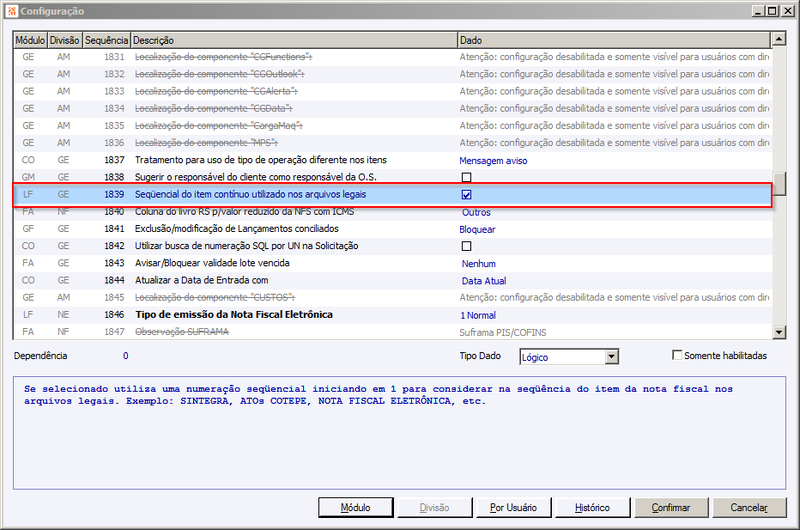Select row 1831 Localização do componente CGFunctions
Image resolution: width=800 pixels, height=530 pixels.
[x=392, y=57]
